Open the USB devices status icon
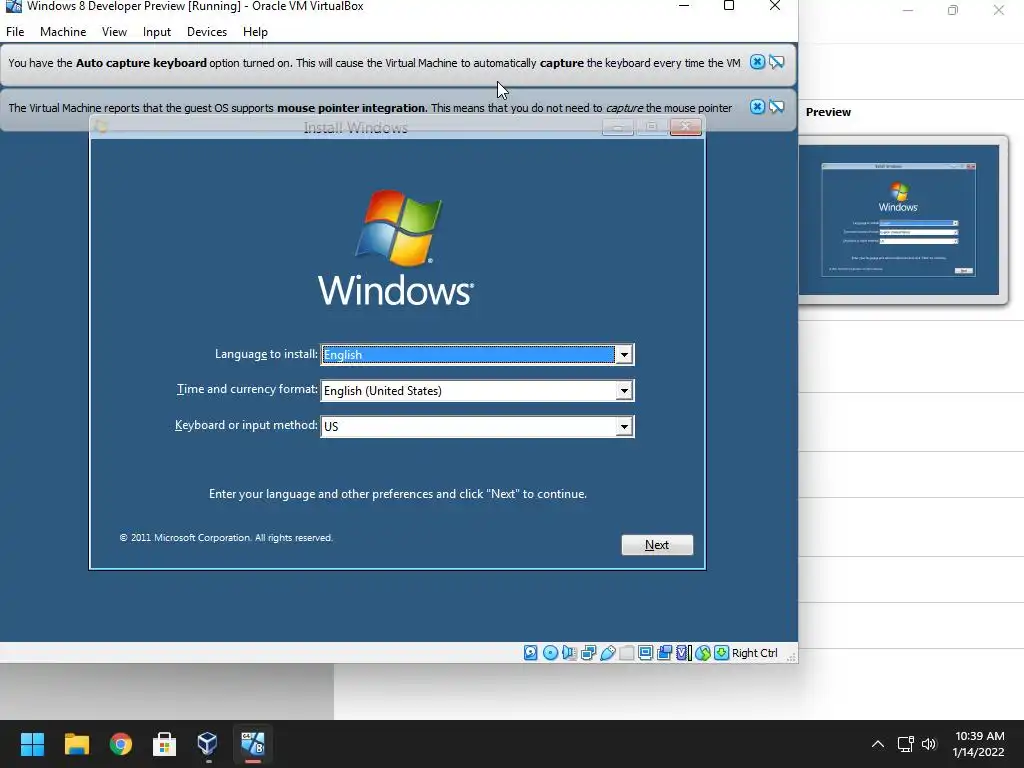This screenshot has width=1024, height=768. (607, 652)
